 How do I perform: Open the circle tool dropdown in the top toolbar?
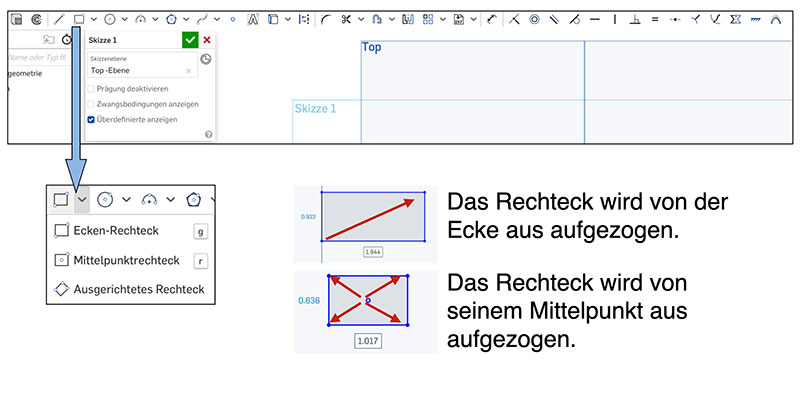[x=123, y=19]
